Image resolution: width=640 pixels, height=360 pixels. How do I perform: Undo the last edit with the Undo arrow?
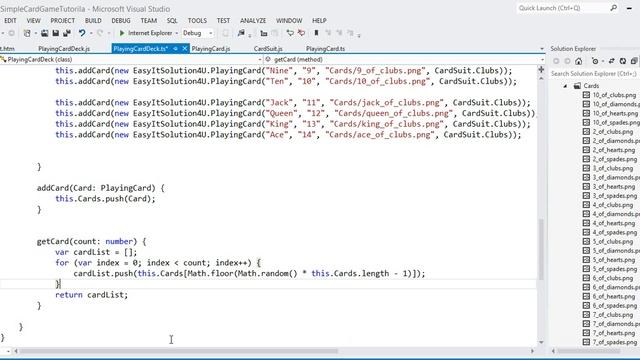tap(82, 33)
